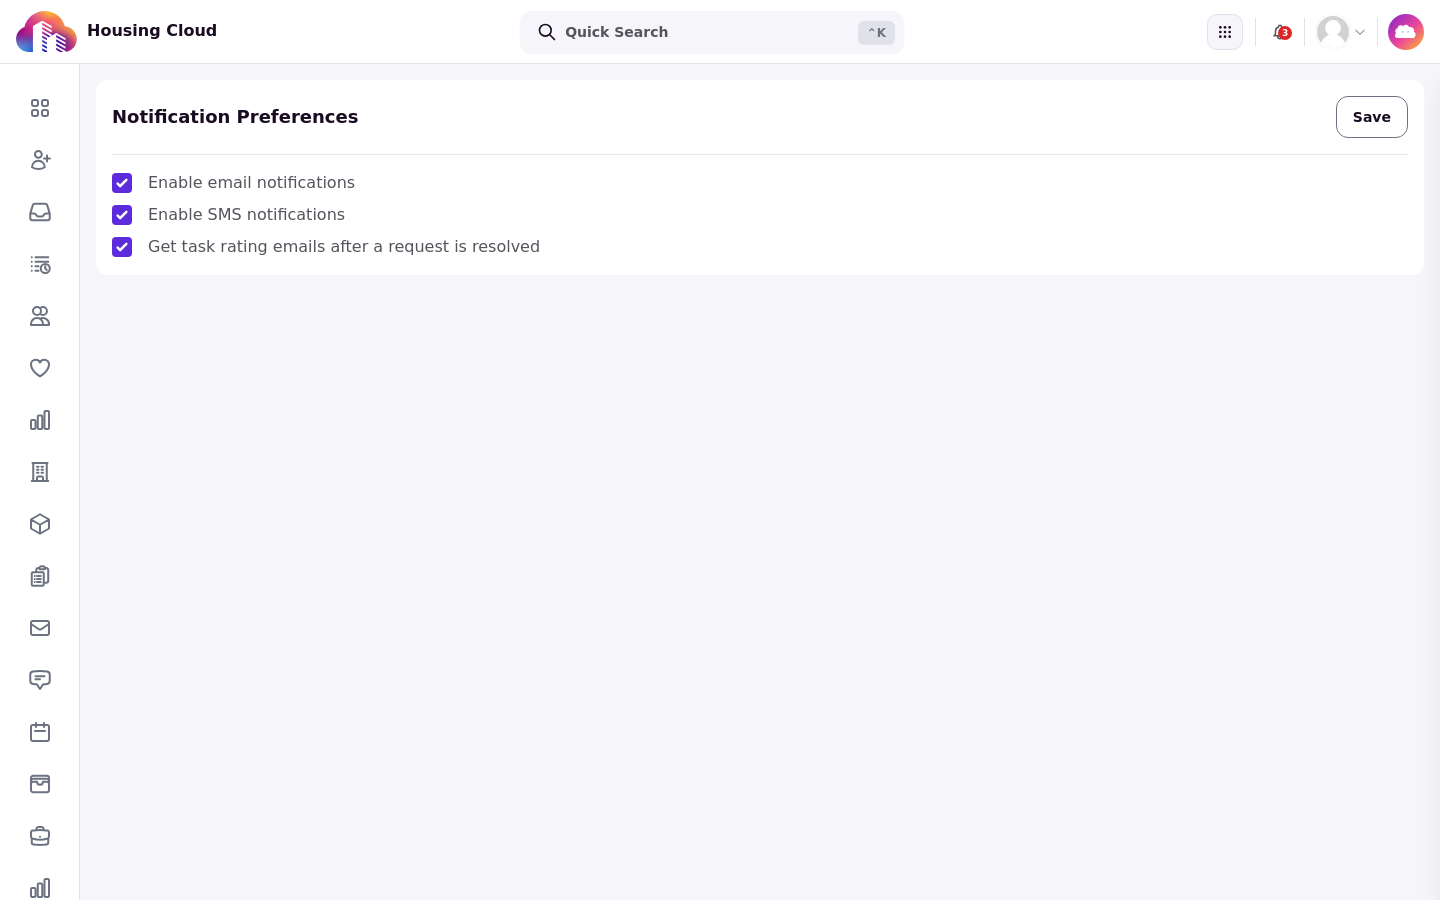Image resolution: width=1440 pixels, height=900 pixels.
Task: Expand the user profile avatar dropdown
Action: [1341, 32]
